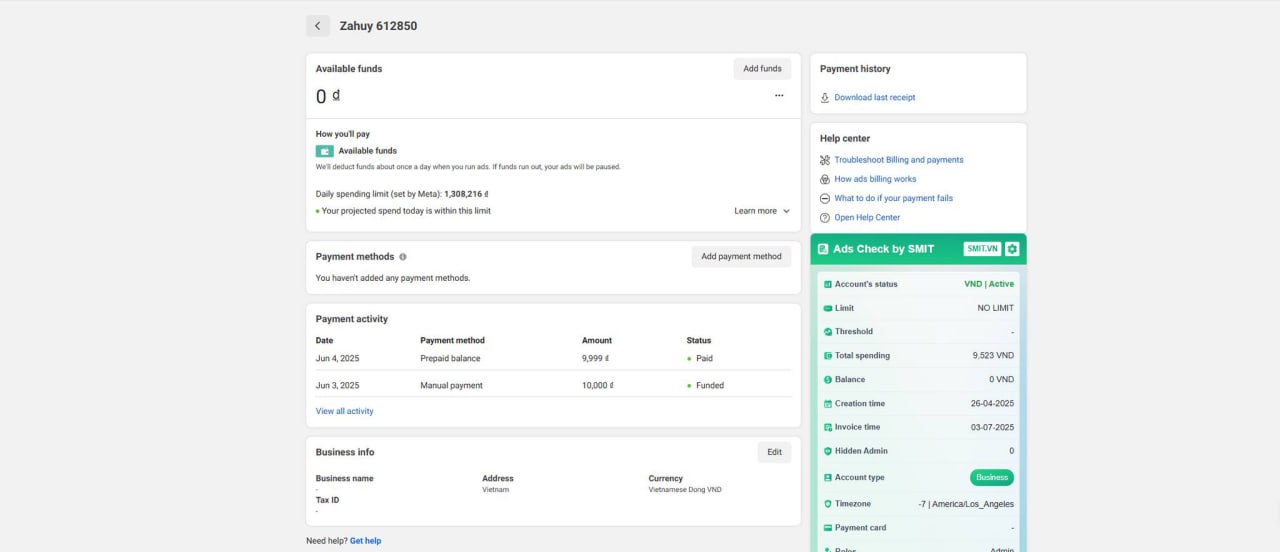Click the Jun 3, 2025 payment date
Screen dimensions: 1280x552
click(337, 385)
